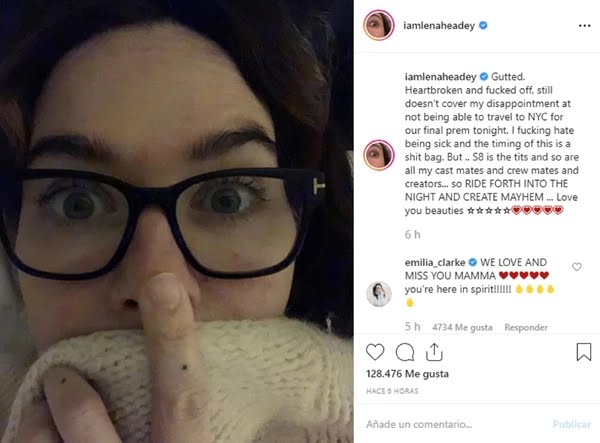Click verified badge next to emilia_clarke

(x=473, y=262)
